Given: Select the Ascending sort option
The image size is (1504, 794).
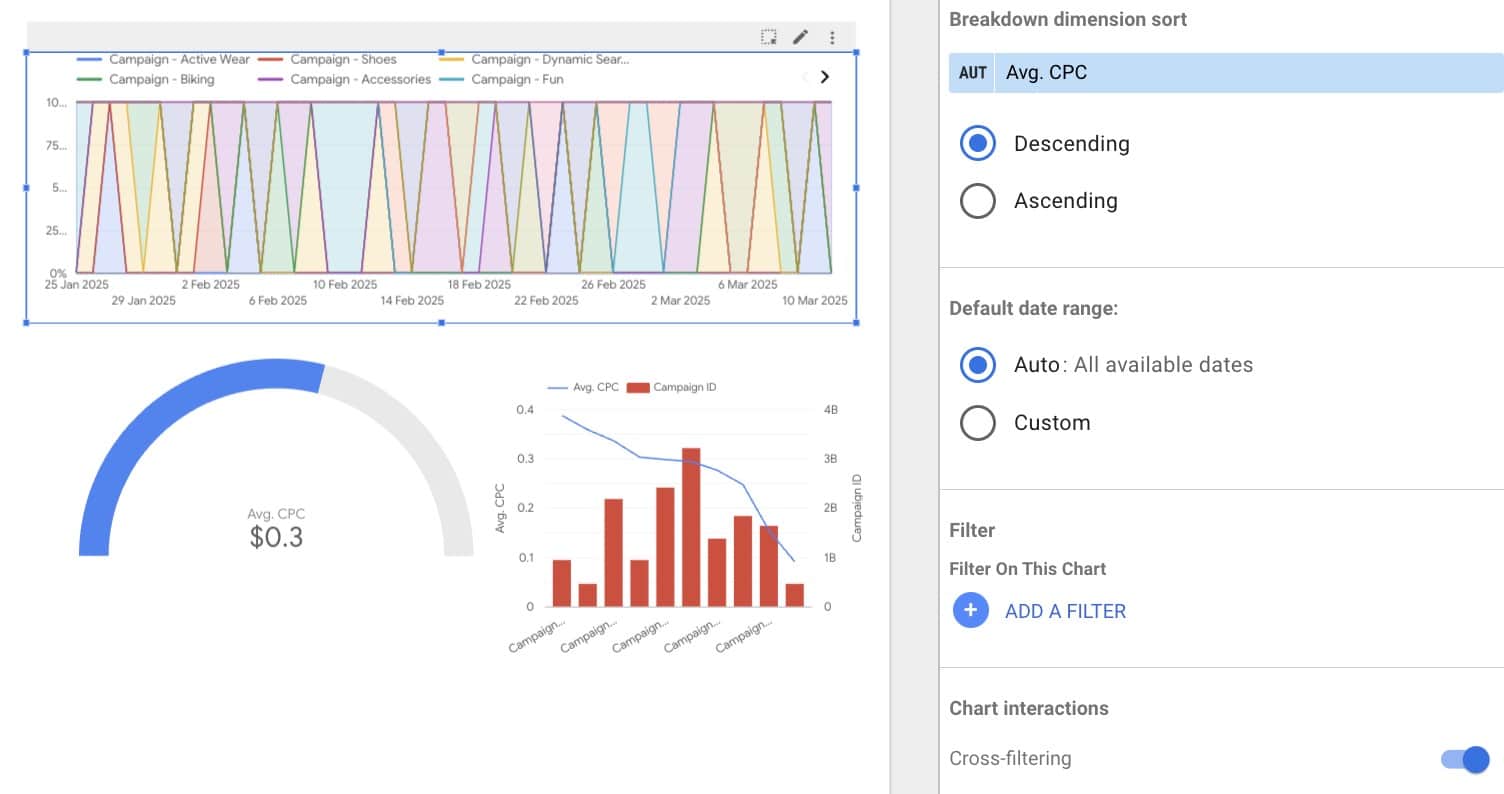Looking at the screenshot, I should (977, 201).
